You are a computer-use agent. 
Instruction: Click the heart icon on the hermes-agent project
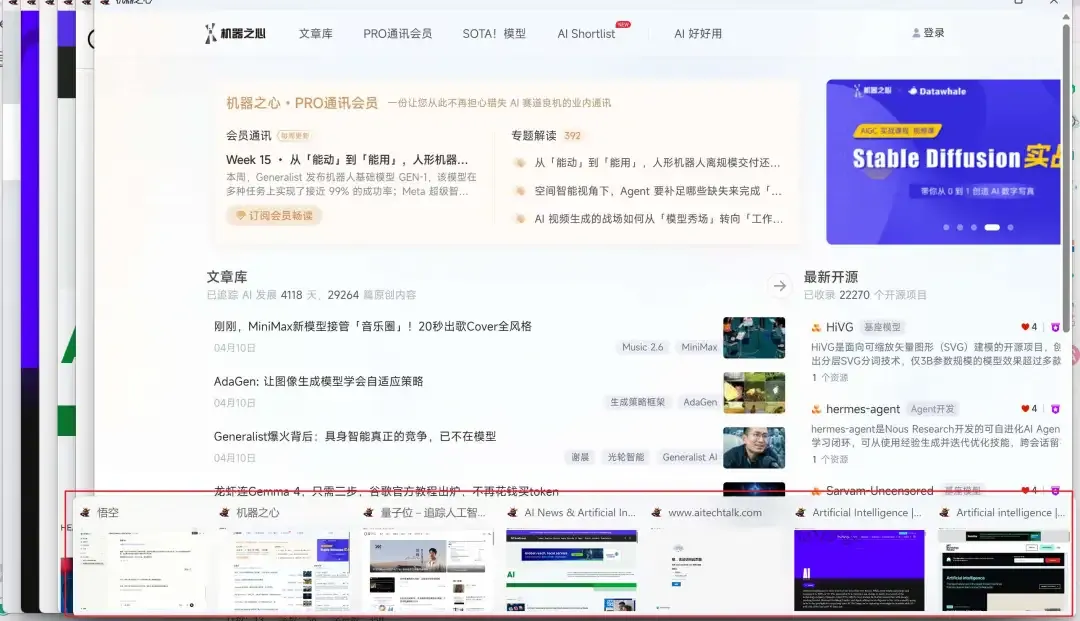[1025, 409]
